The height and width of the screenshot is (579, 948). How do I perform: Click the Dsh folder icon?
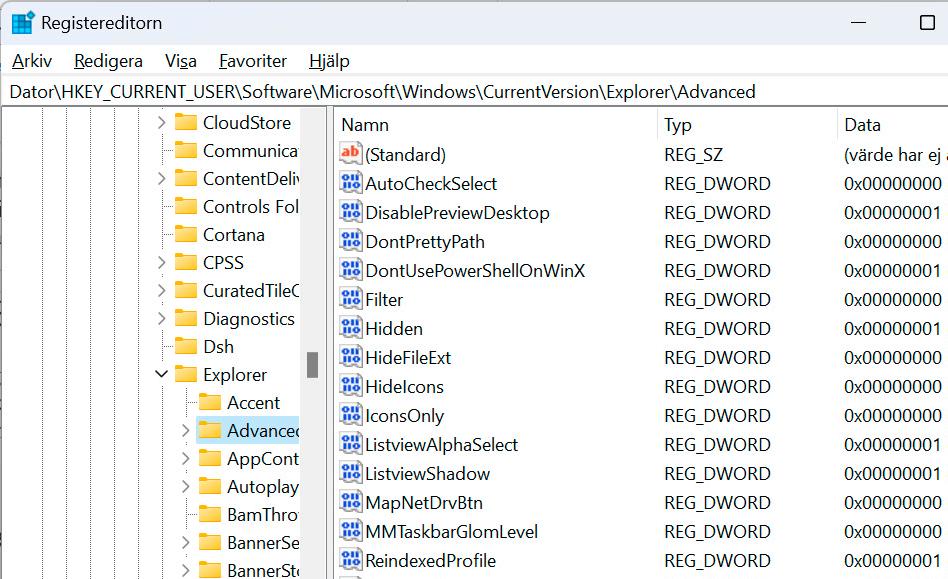pyautogui.click(x=186, y=346)
